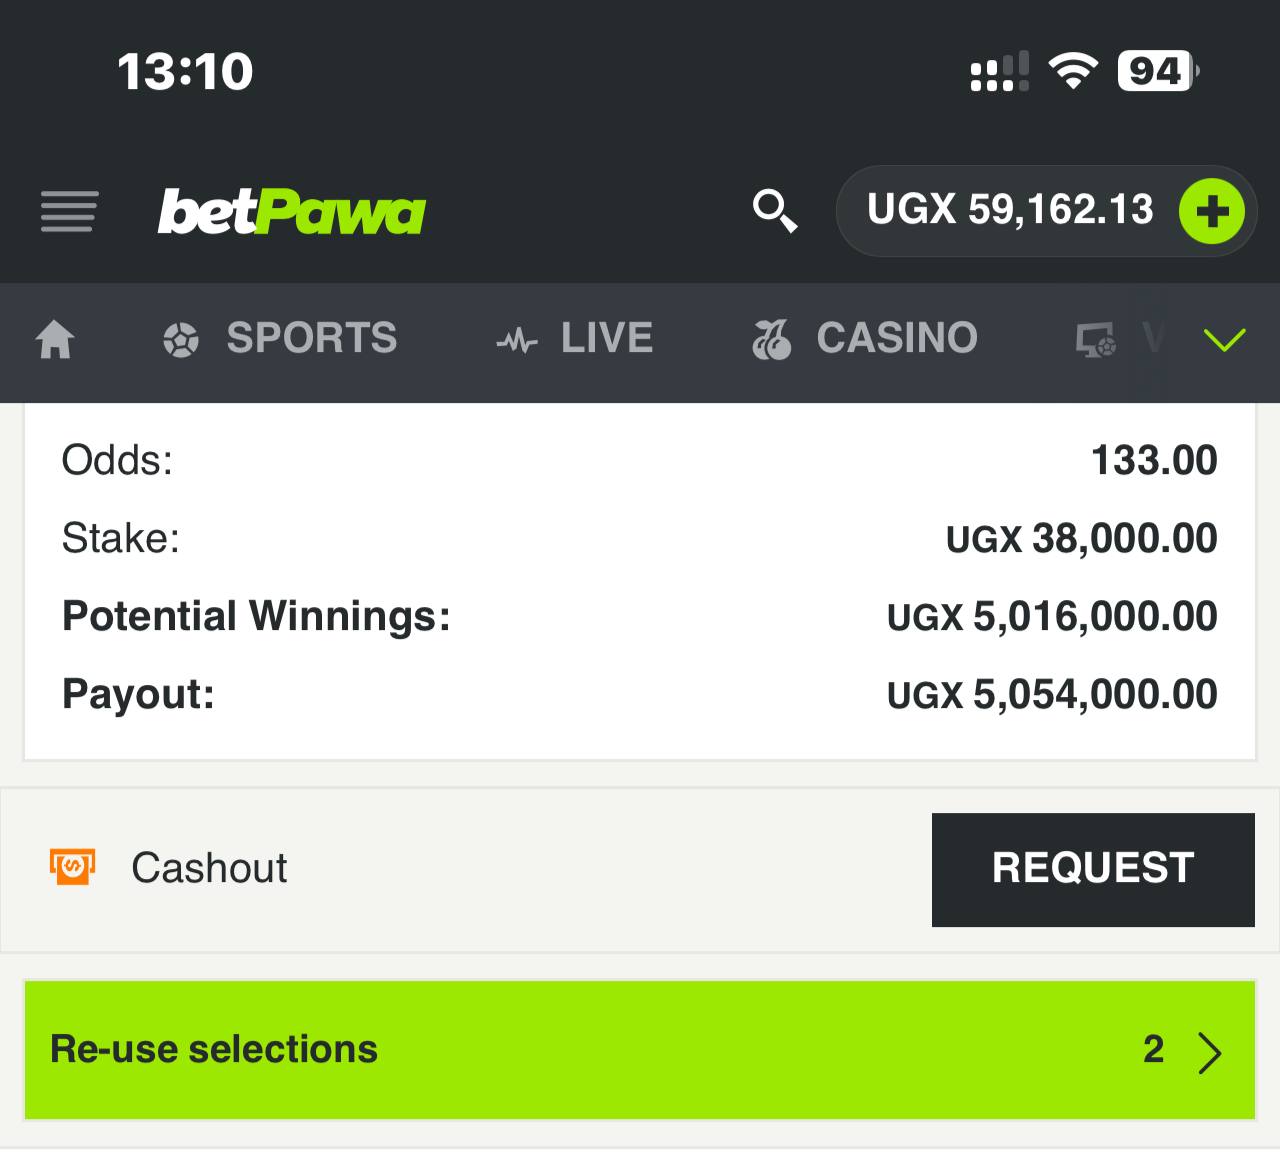
Task: Open the hamburger menu icon
Action: pyautogui.click(x=69, y=212)
